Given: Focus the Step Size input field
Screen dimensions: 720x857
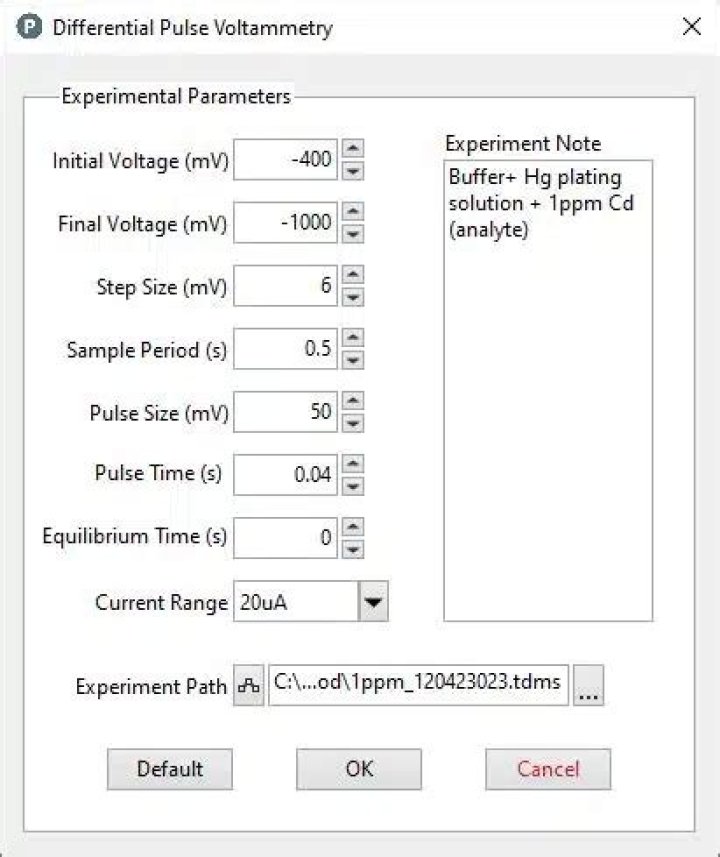Looking at the screenshot, I should point(286,287).
